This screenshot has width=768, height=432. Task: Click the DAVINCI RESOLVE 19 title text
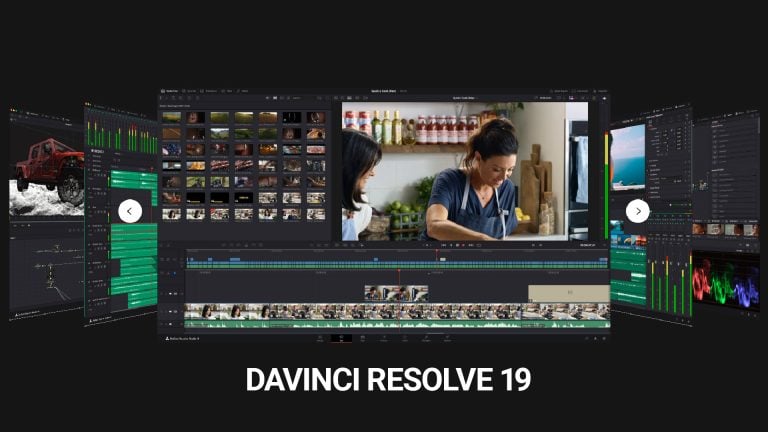point(388,380)
